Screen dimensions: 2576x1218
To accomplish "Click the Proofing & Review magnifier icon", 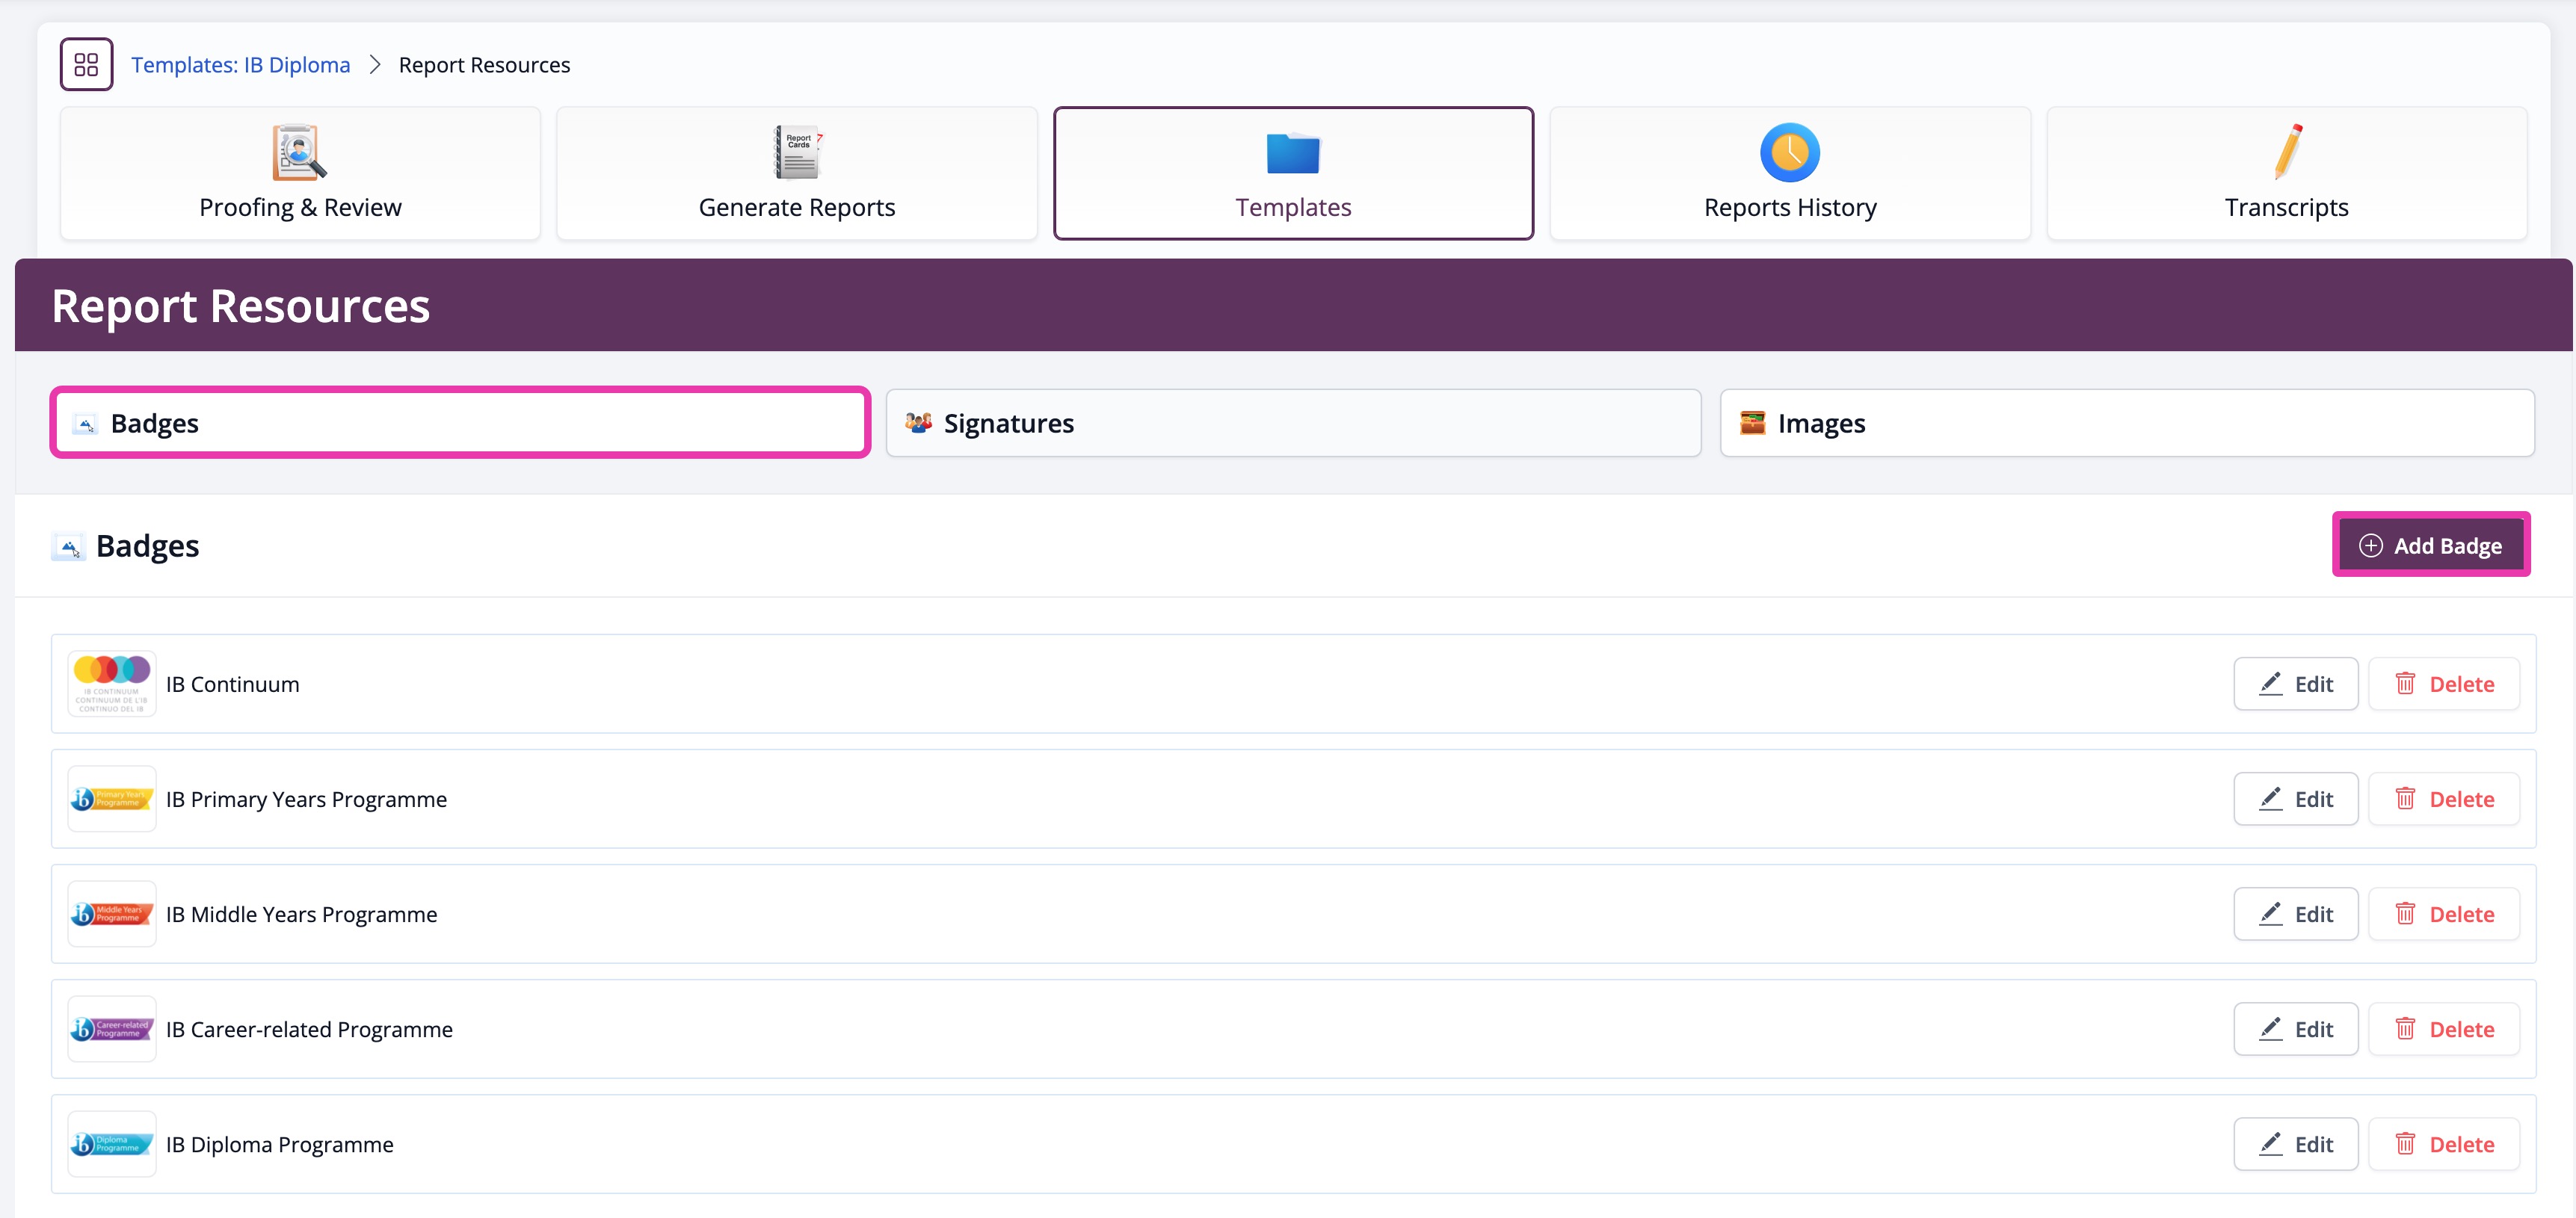I will (297, 152).
